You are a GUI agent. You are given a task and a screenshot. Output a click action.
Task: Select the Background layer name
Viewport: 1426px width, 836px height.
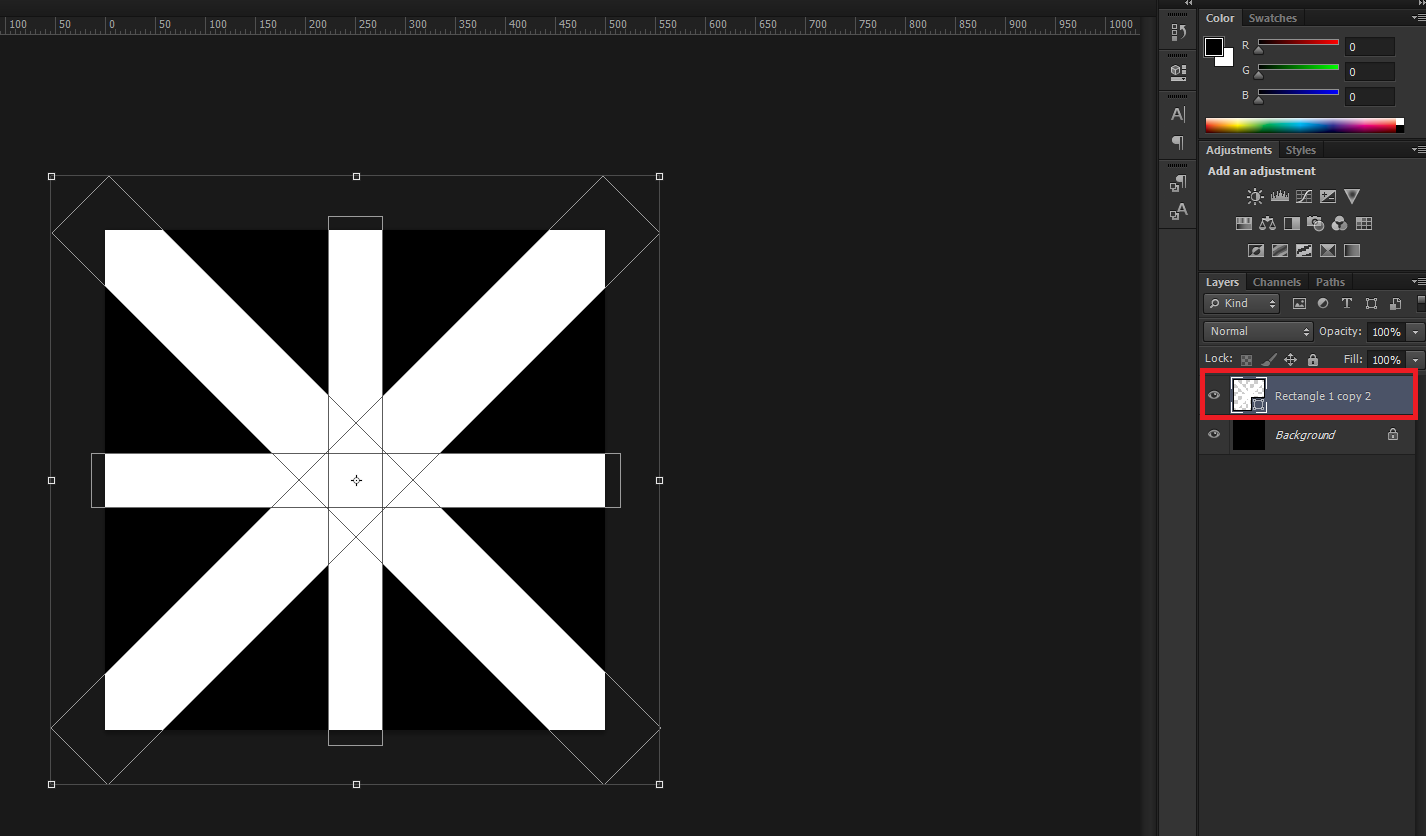pyautogui.click(x=1304, y=435)
